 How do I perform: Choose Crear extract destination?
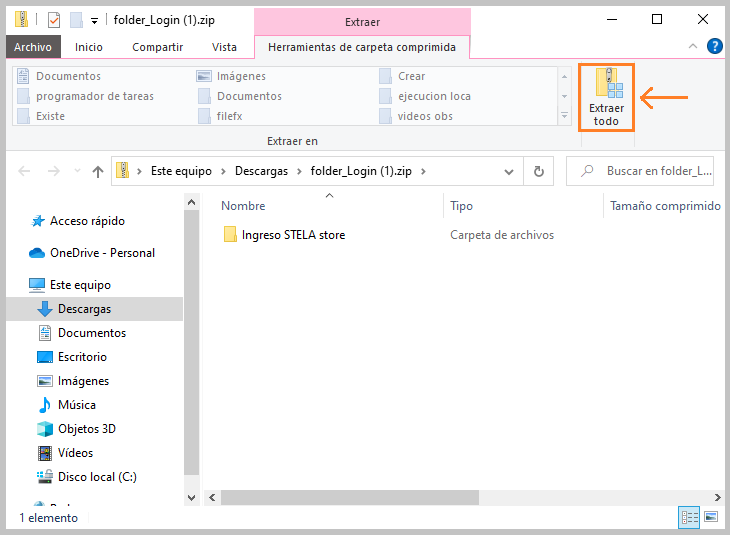(x=402, y=76)
